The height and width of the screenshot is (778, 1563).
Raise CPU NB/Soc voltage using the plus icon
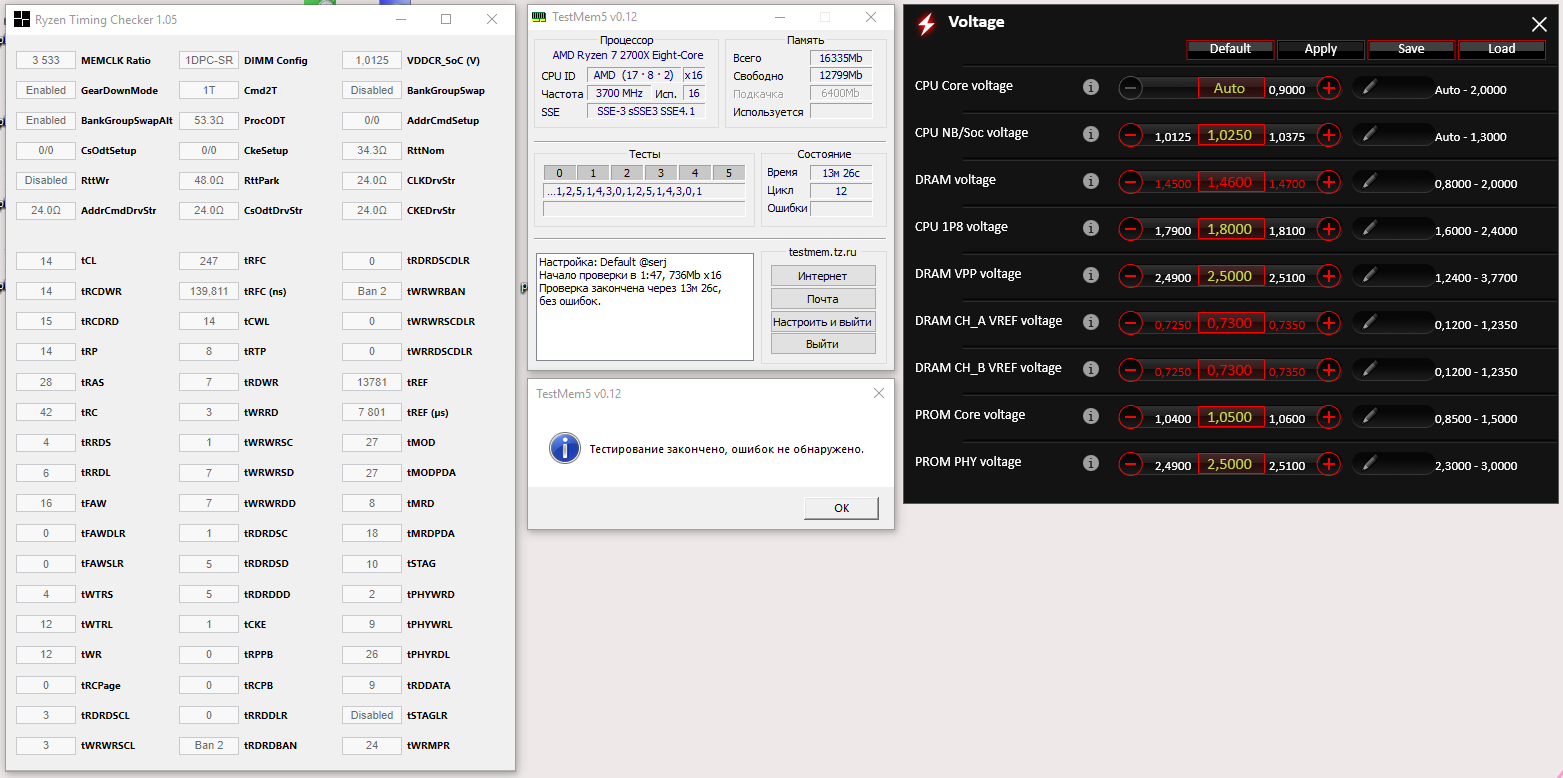[1328, 135]
